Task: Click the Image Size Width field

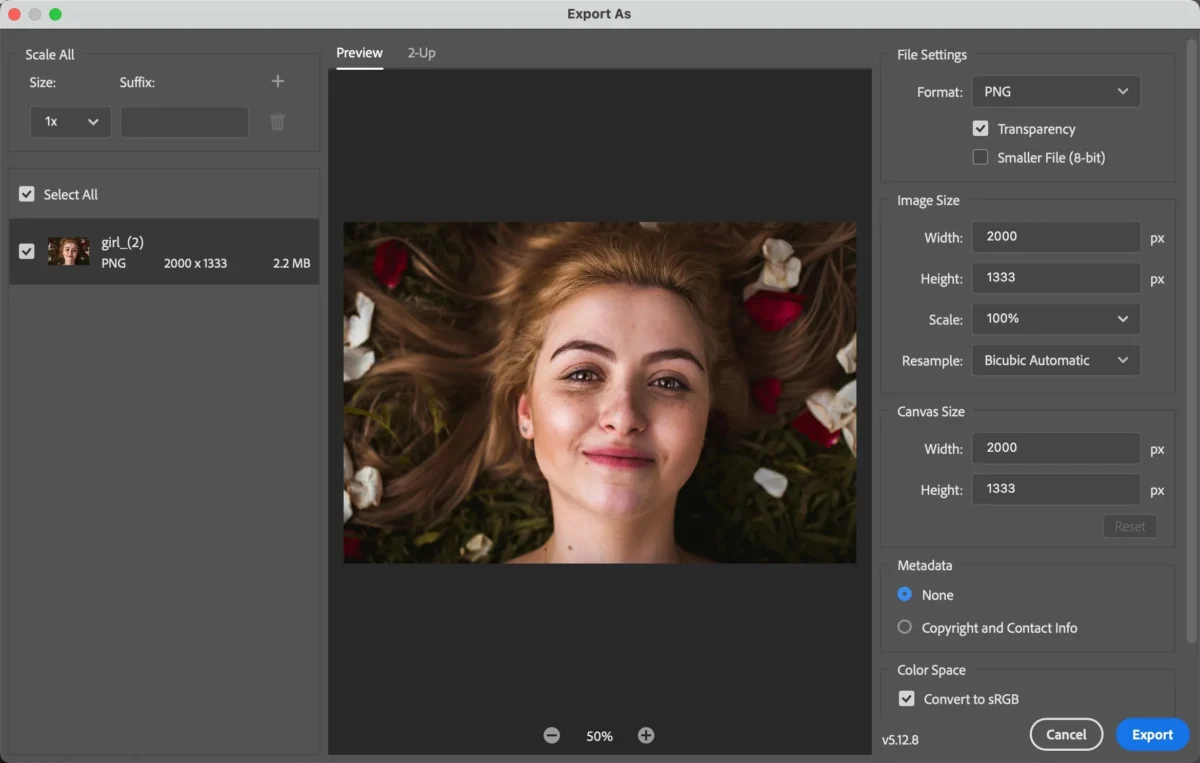Action: tap(1055, 237)
